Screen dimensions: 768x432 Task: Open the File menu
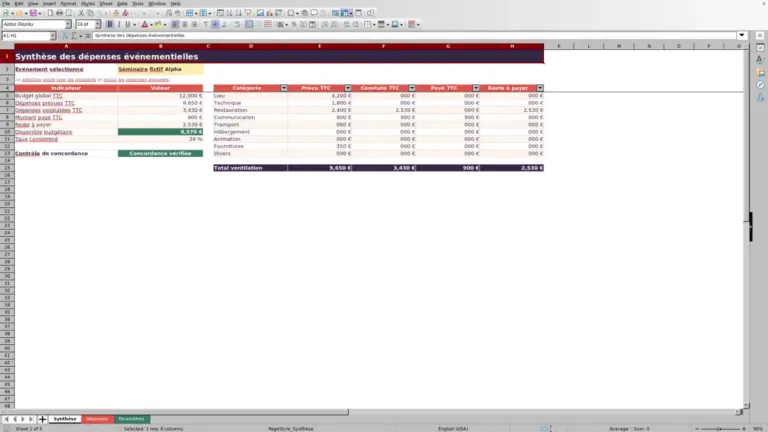tap(6, 3)
